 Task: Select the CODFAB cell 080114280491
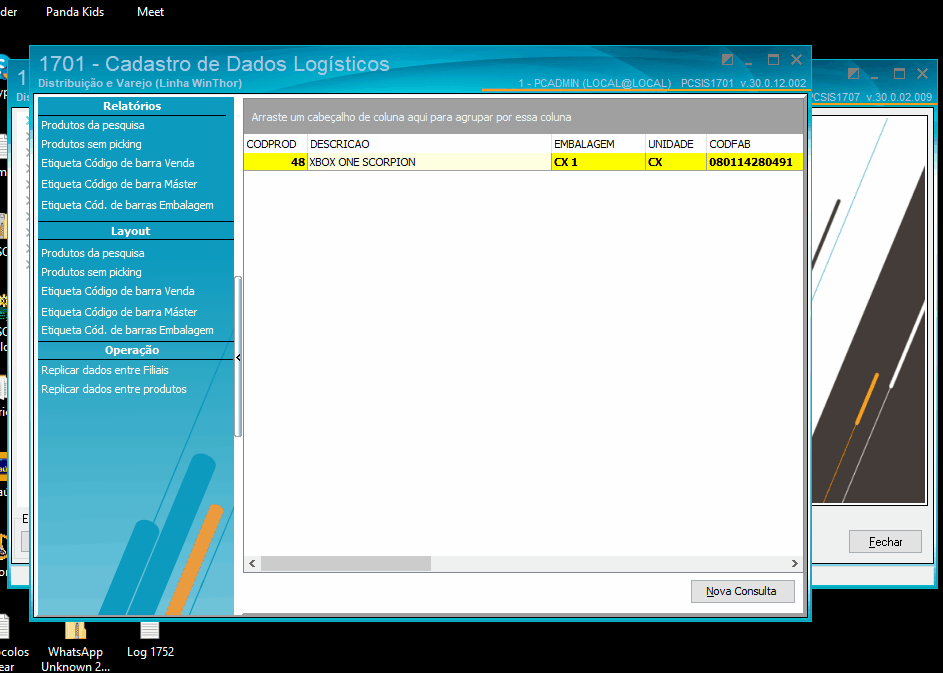[x=755, y=162]
